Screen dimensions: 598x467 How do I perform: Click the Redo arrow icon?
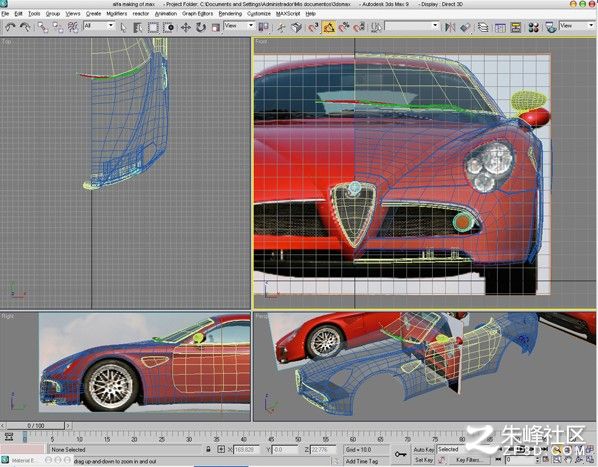26,27
